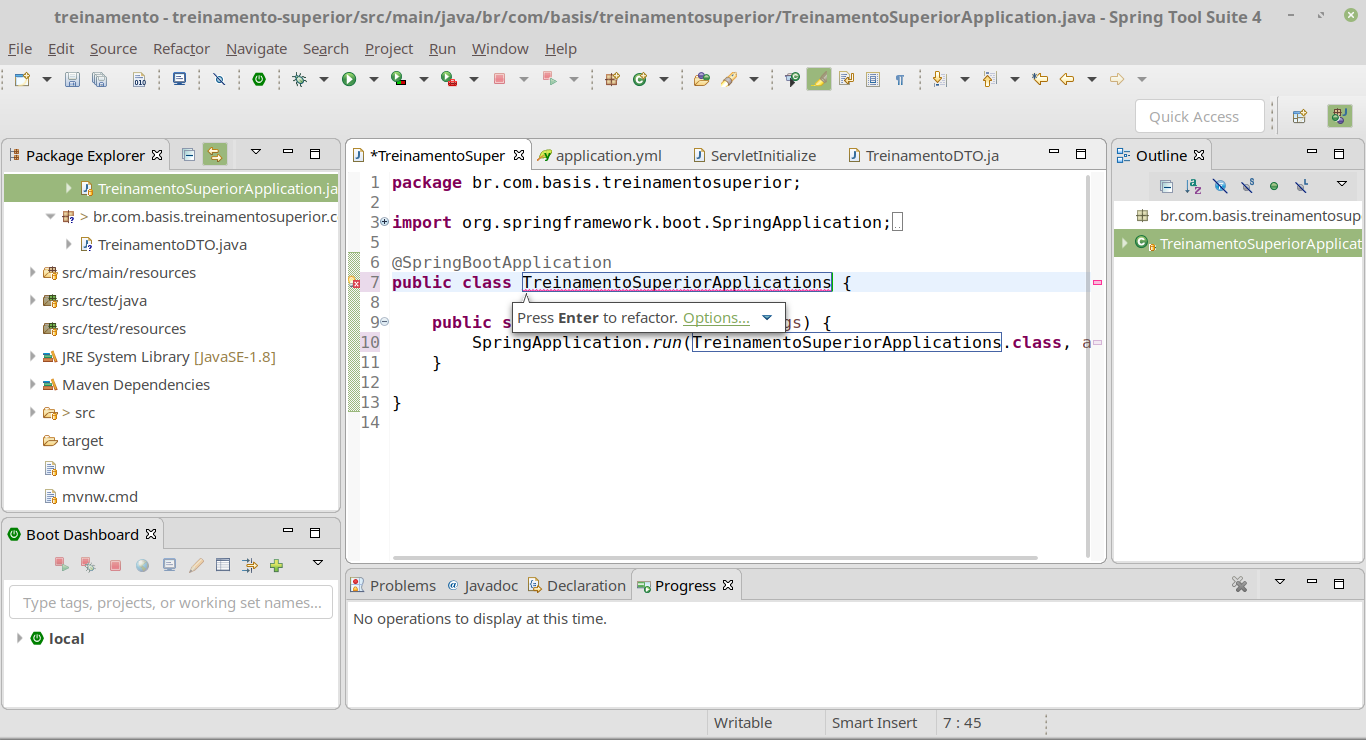
Task: Toggle Mark Occurrences highlighter in toolbar
Action: click(819, 79)
